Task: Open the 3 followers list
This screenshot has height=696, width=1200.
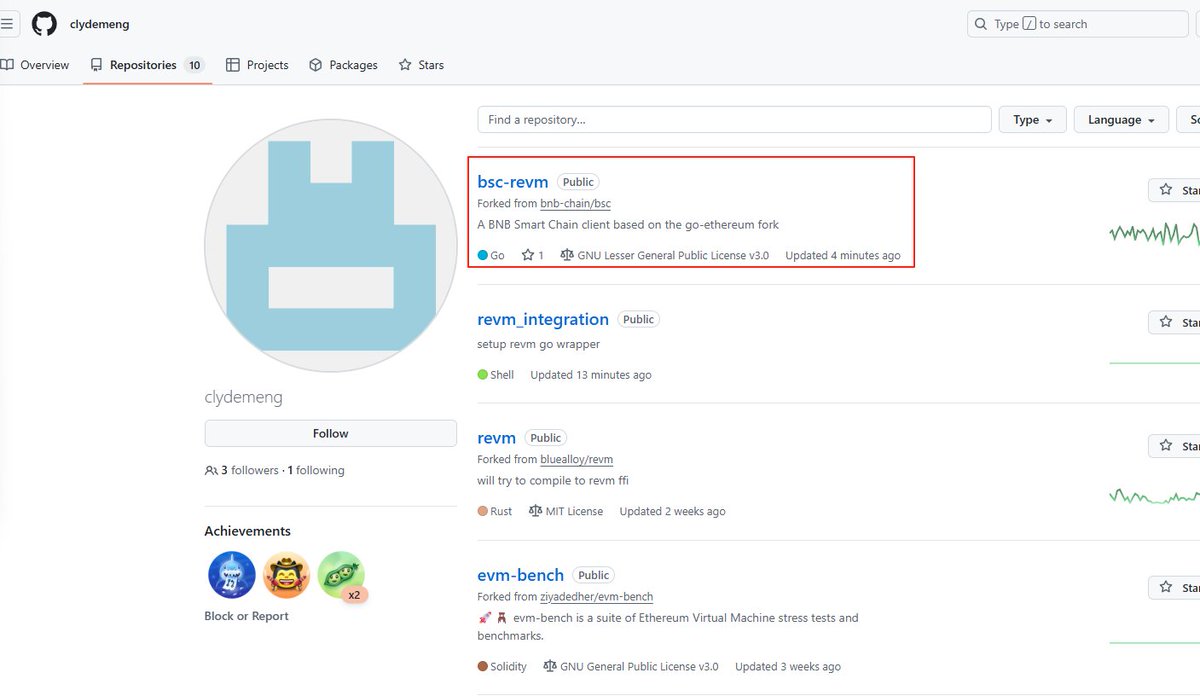Action: (250, 470)
